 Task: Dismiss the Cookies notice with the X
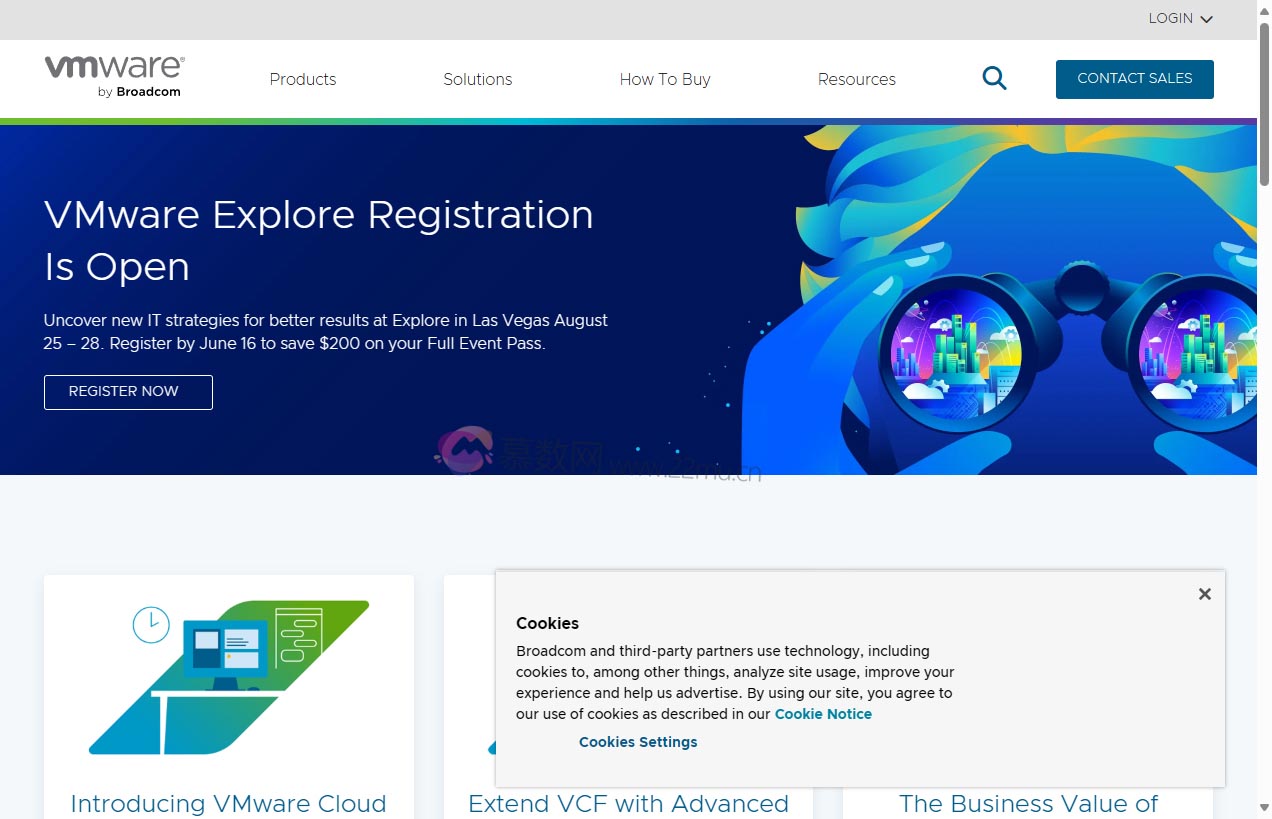tap(1204, 593)
